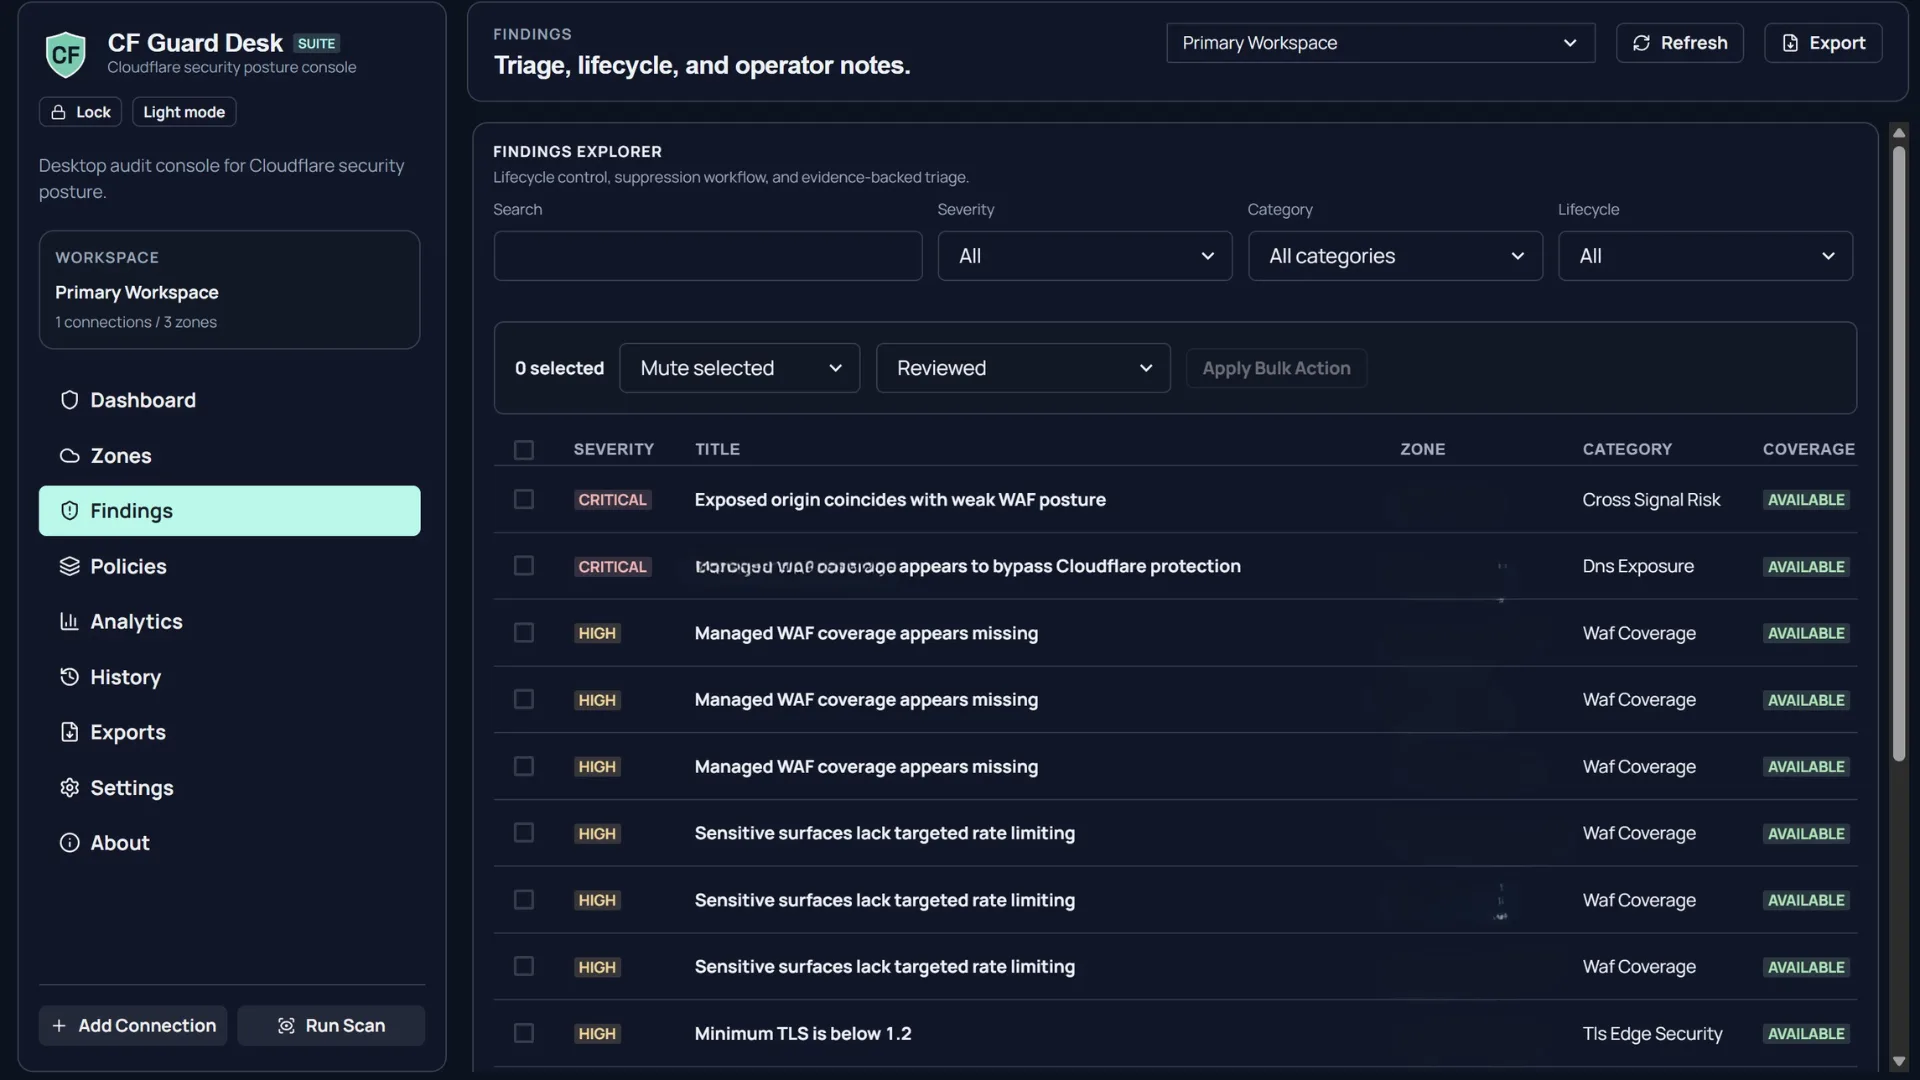Click the Cross Signal Risk category cell
1920x1080 pixels.
(x=1651, y=499)
